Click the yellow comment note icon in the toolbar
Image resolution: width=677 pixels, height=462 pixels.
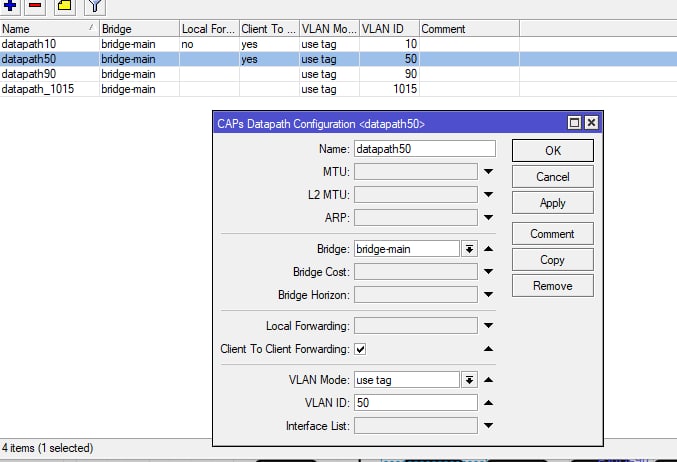[64, 6]
